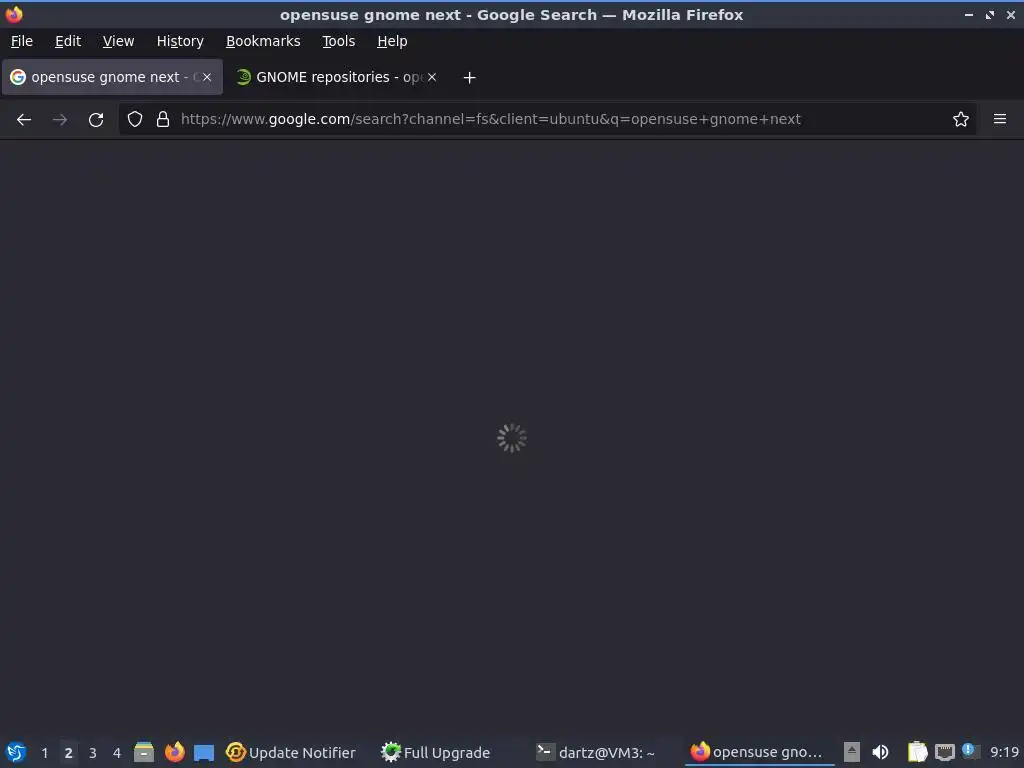
Task: Open the Edit menu
Action: click(68, 41)
